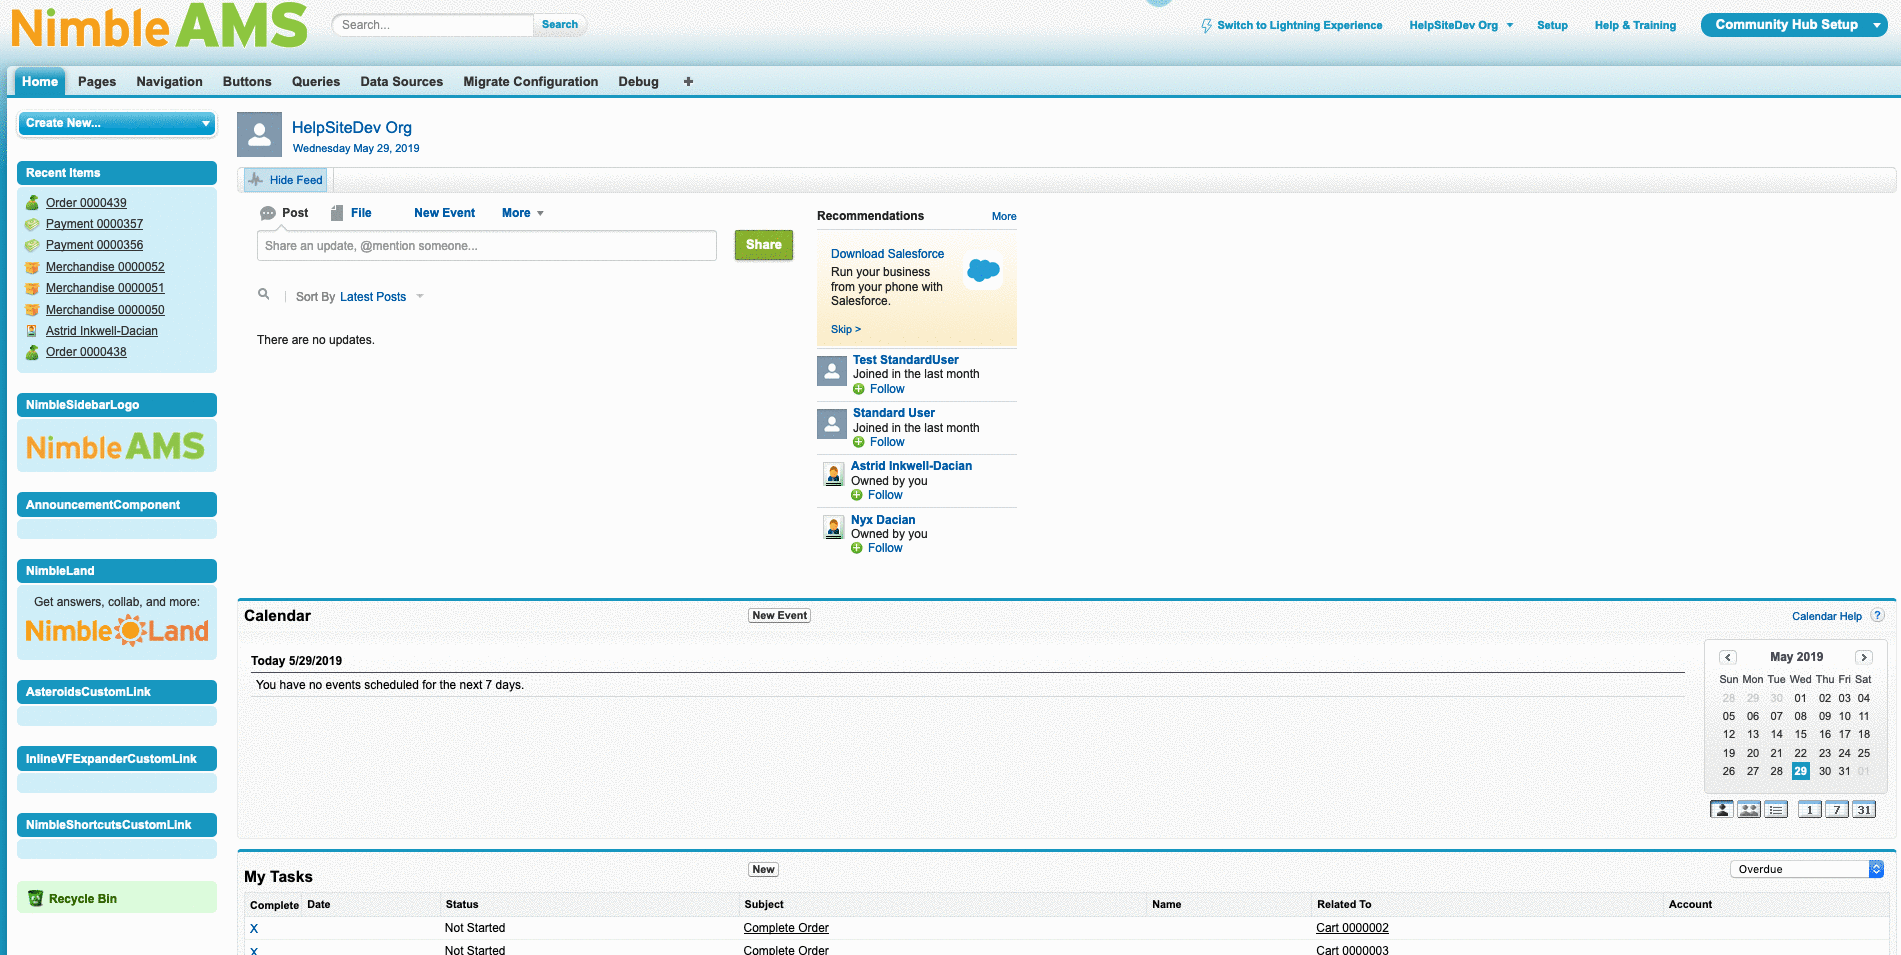Open the single user calendar view icon
This screenshot has height=955, width=1901.
1721,810
